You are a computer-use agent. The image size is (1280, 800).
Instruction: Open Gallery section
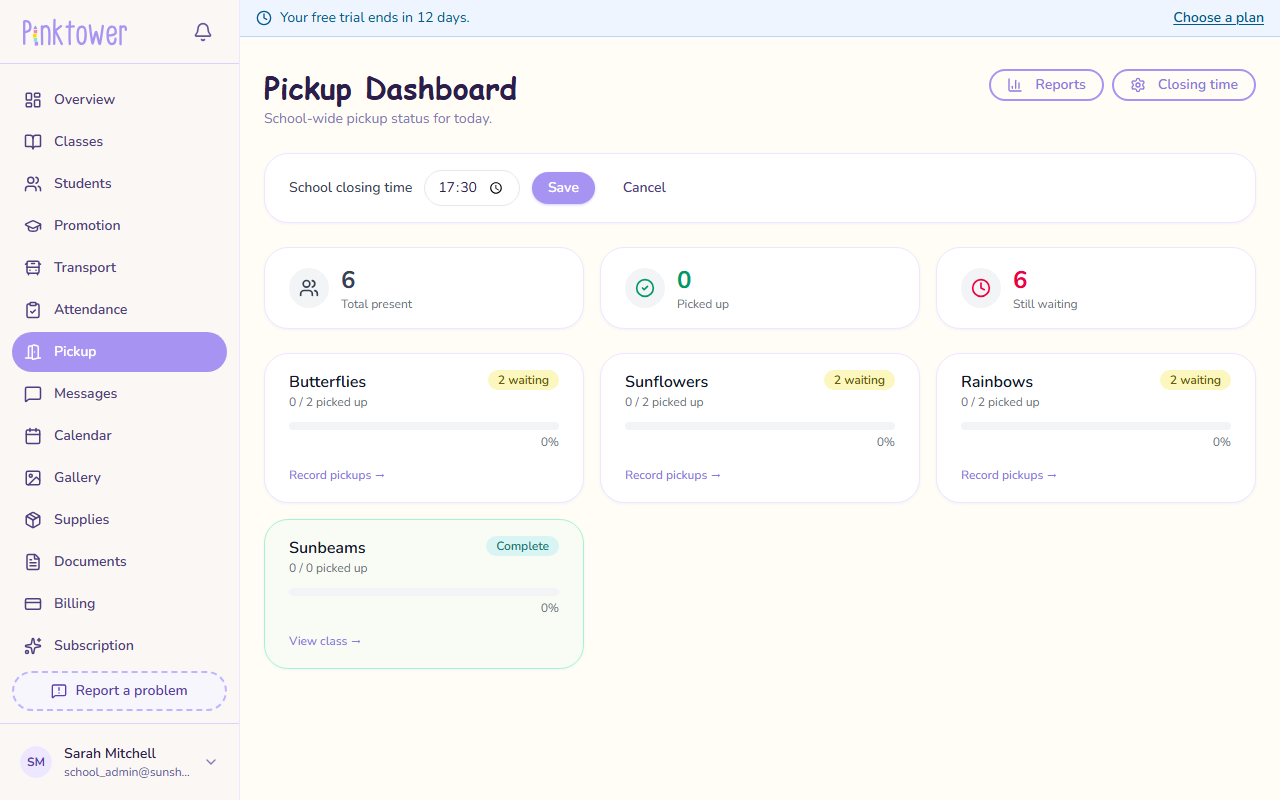pos(119,478)
